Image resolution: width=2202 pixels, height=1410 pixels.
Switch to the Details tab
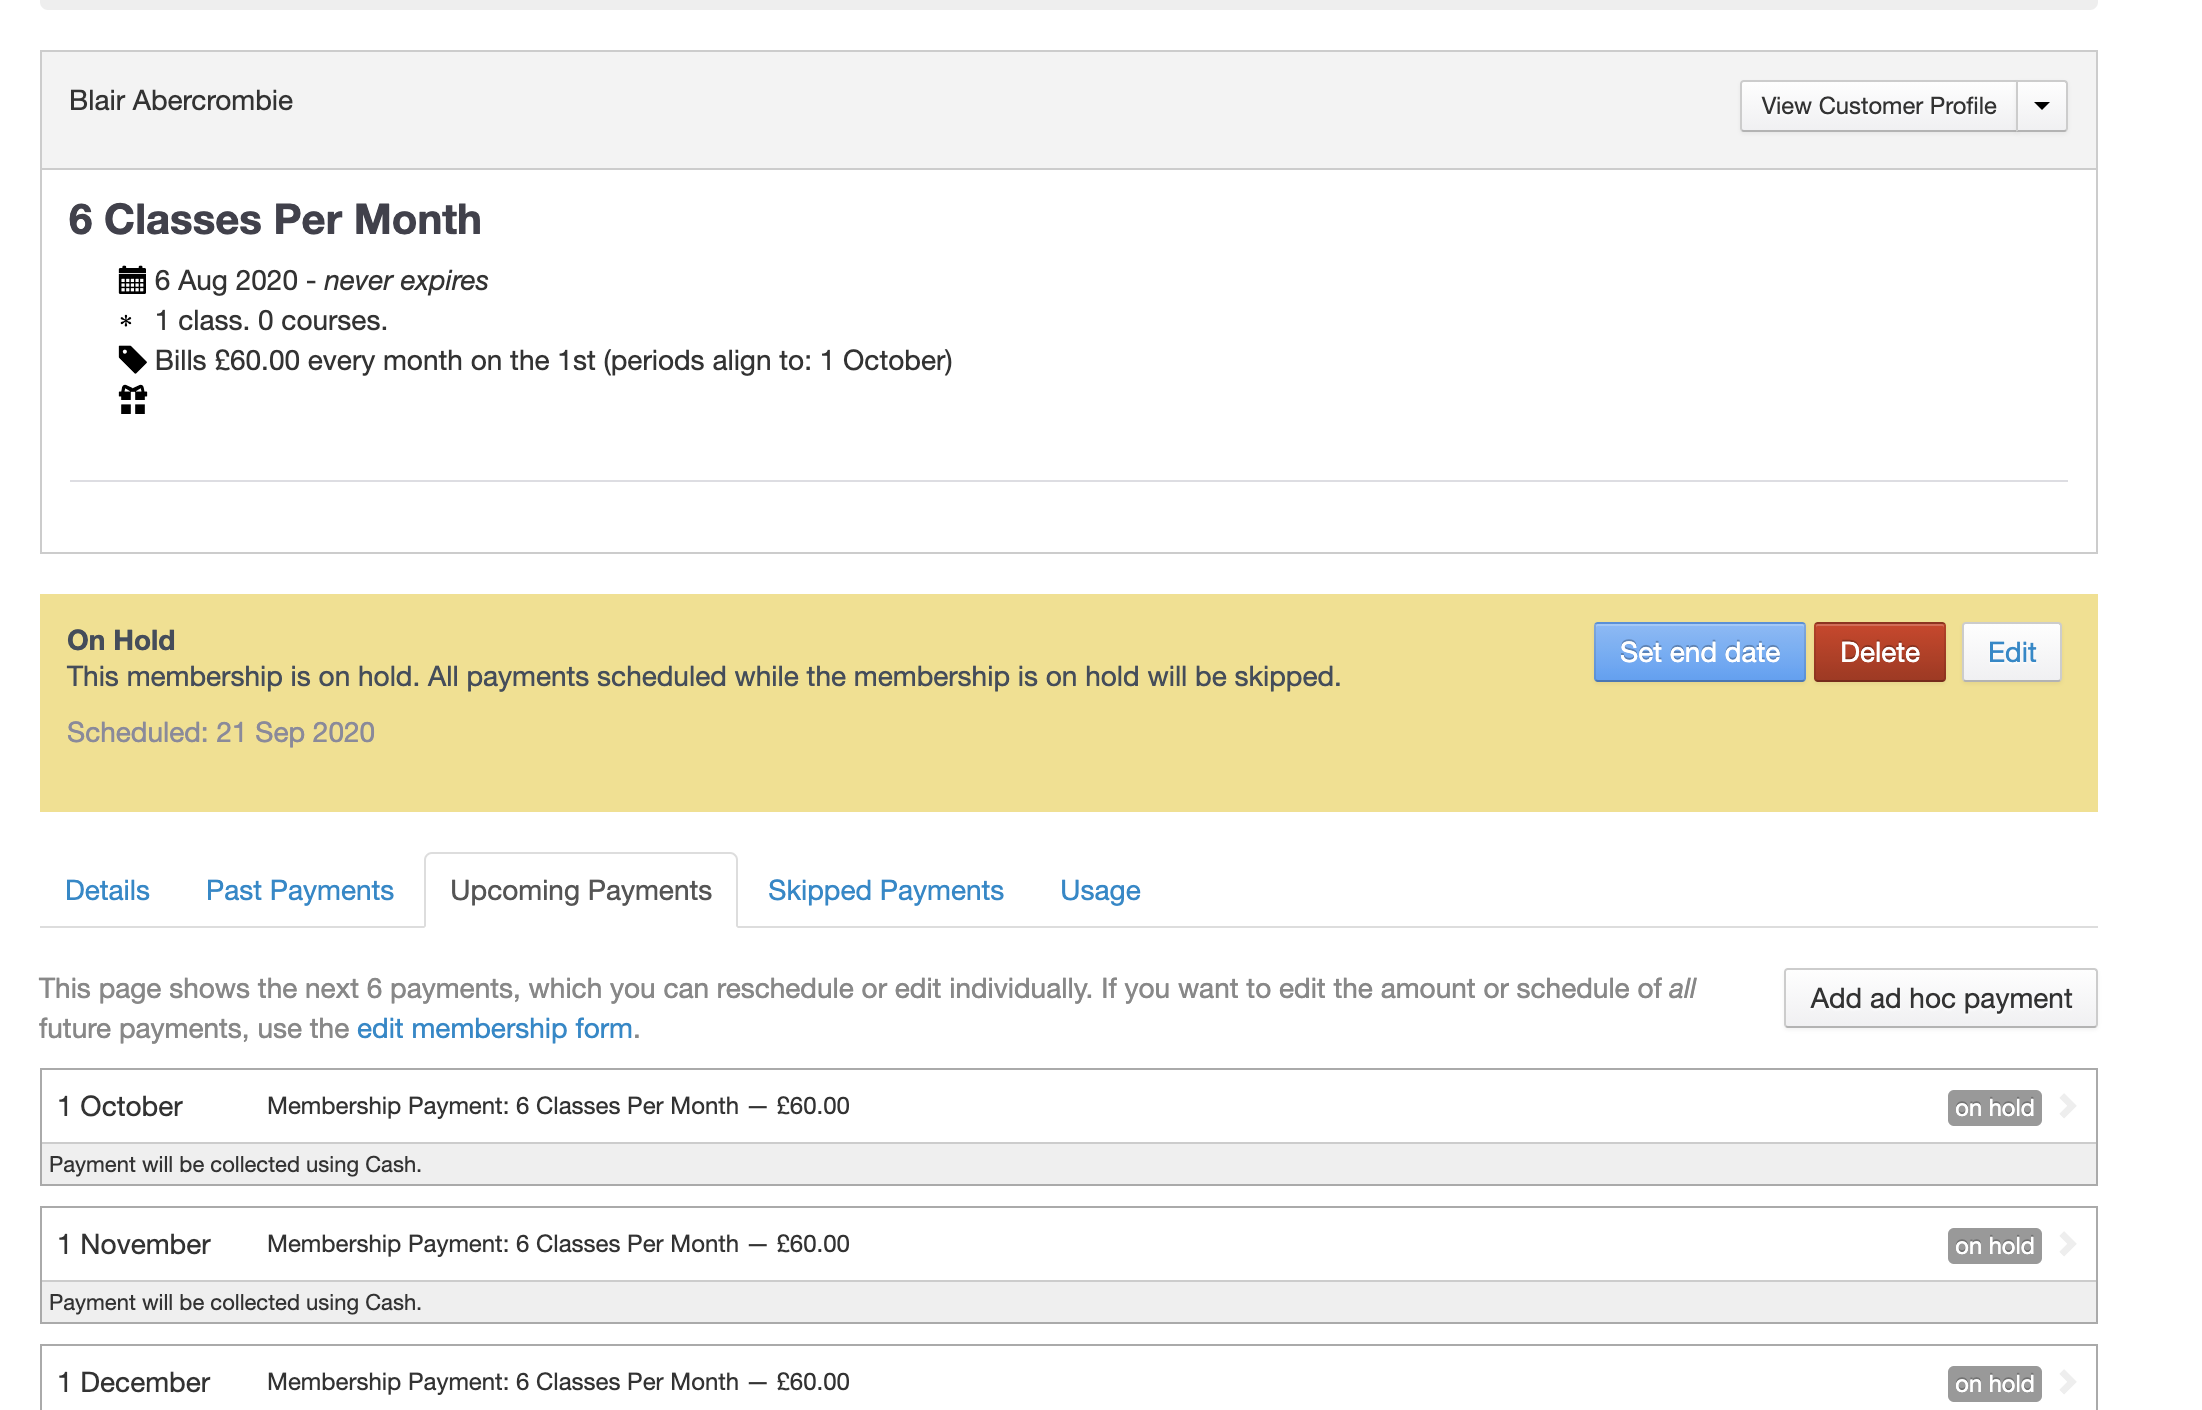click(x=107, y=890)
